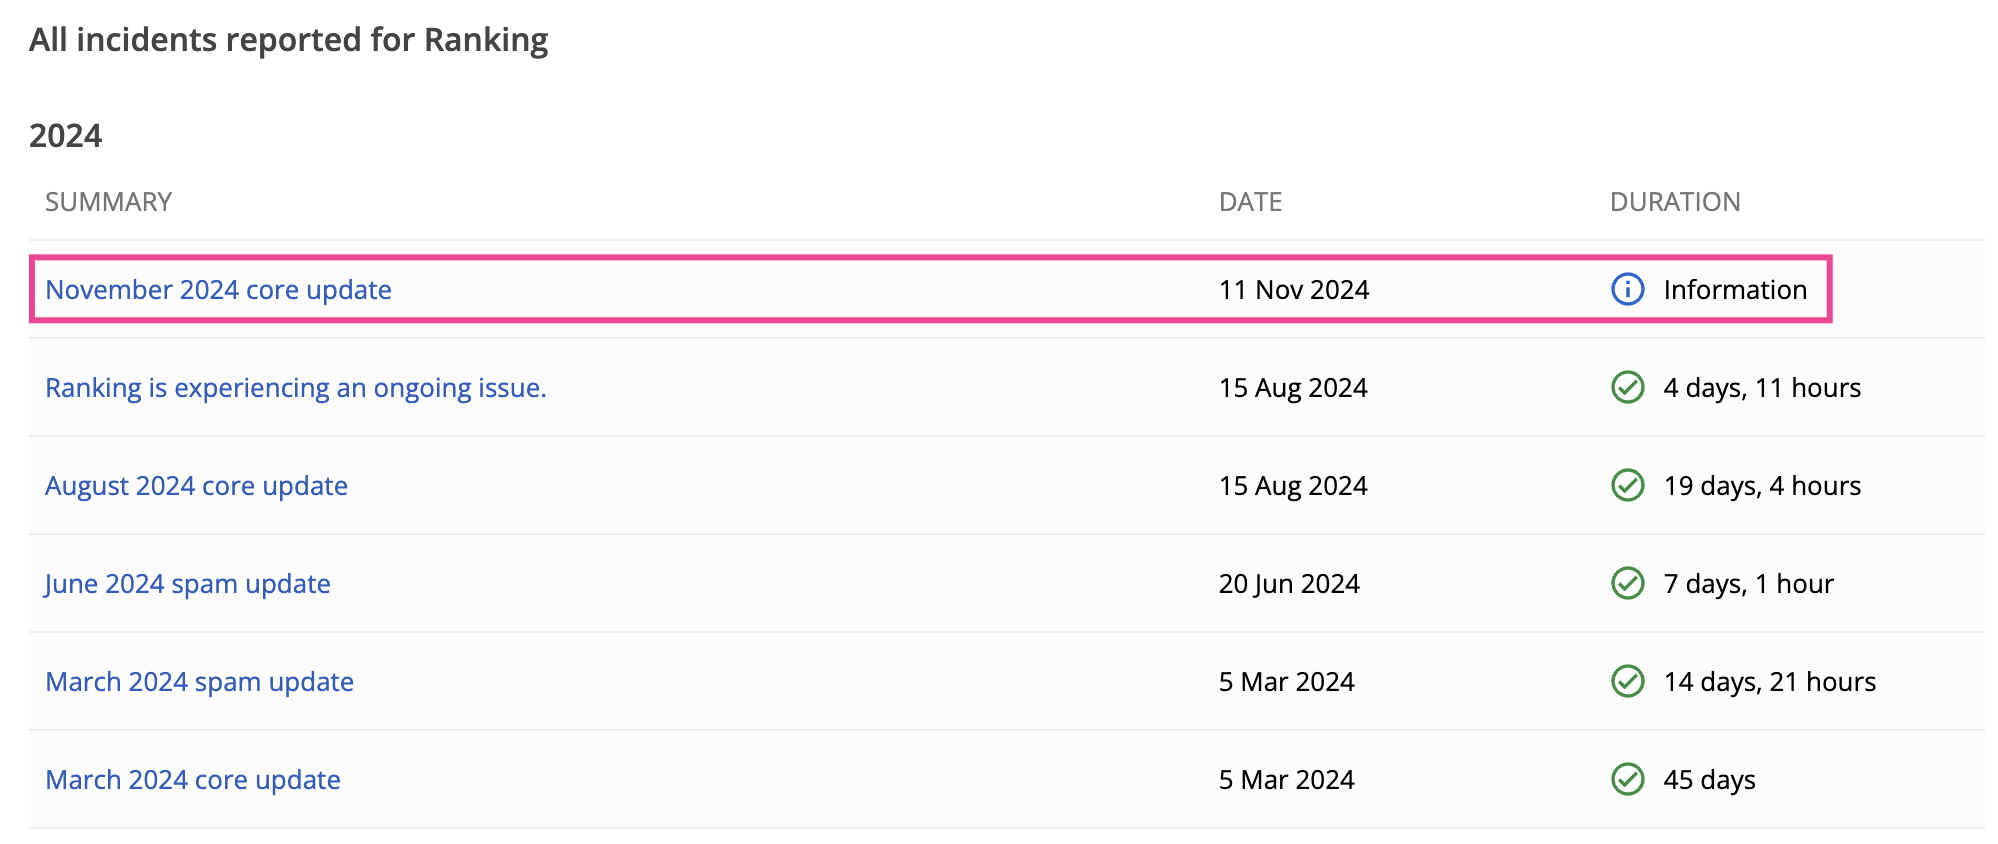Click the 11 Nov 2024 date cell

tap(1294, 290)
